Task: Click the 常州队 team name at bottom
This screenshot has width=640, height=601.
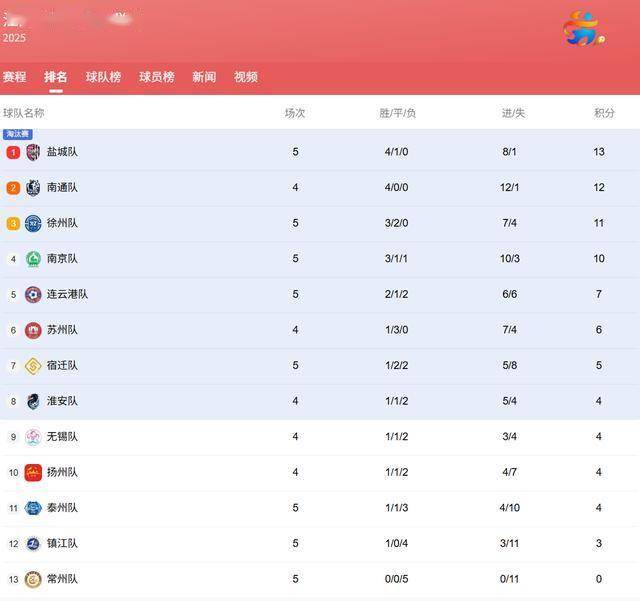Action: 62,579
